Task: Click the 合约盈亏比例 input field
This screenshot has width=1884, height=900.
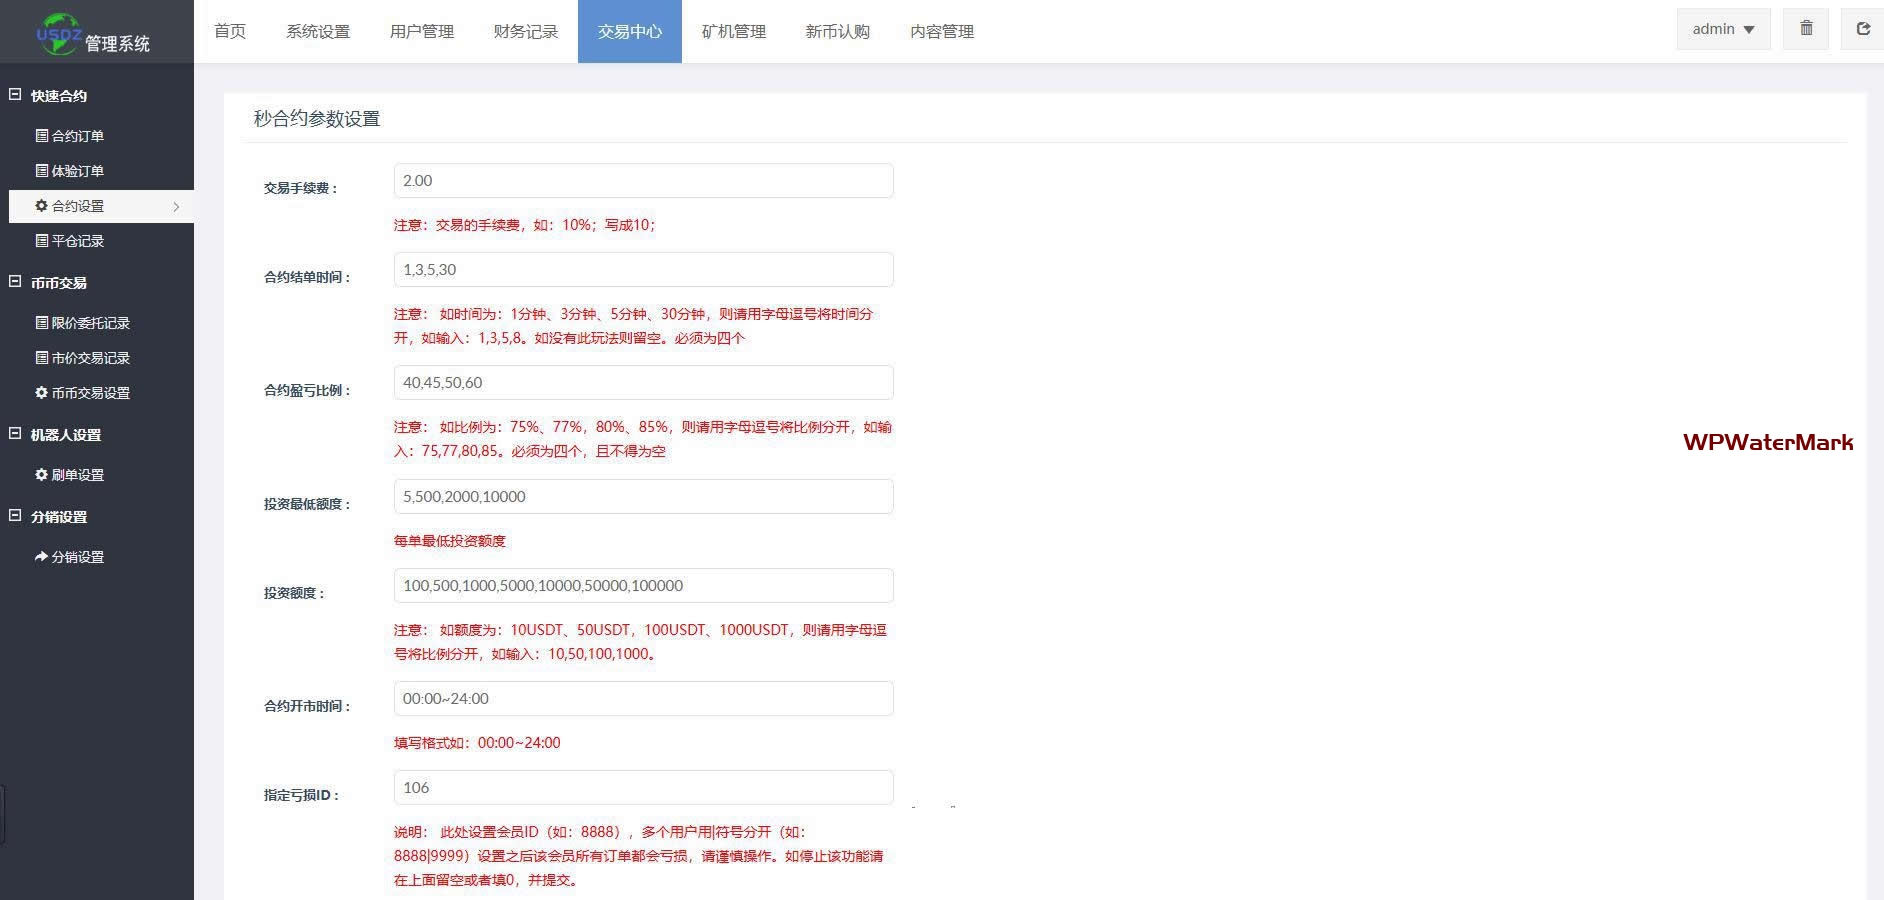Action: click(x=643, y=383)
